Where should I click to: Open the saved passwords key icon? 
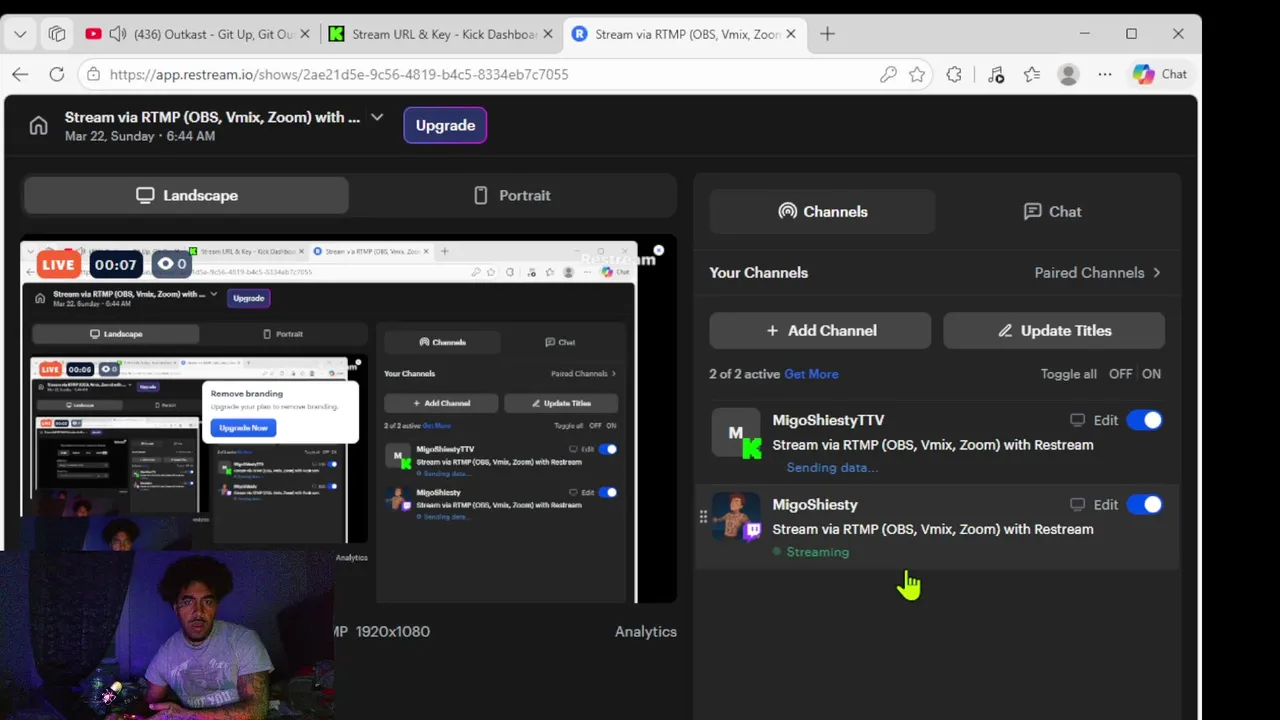[888, 74]
